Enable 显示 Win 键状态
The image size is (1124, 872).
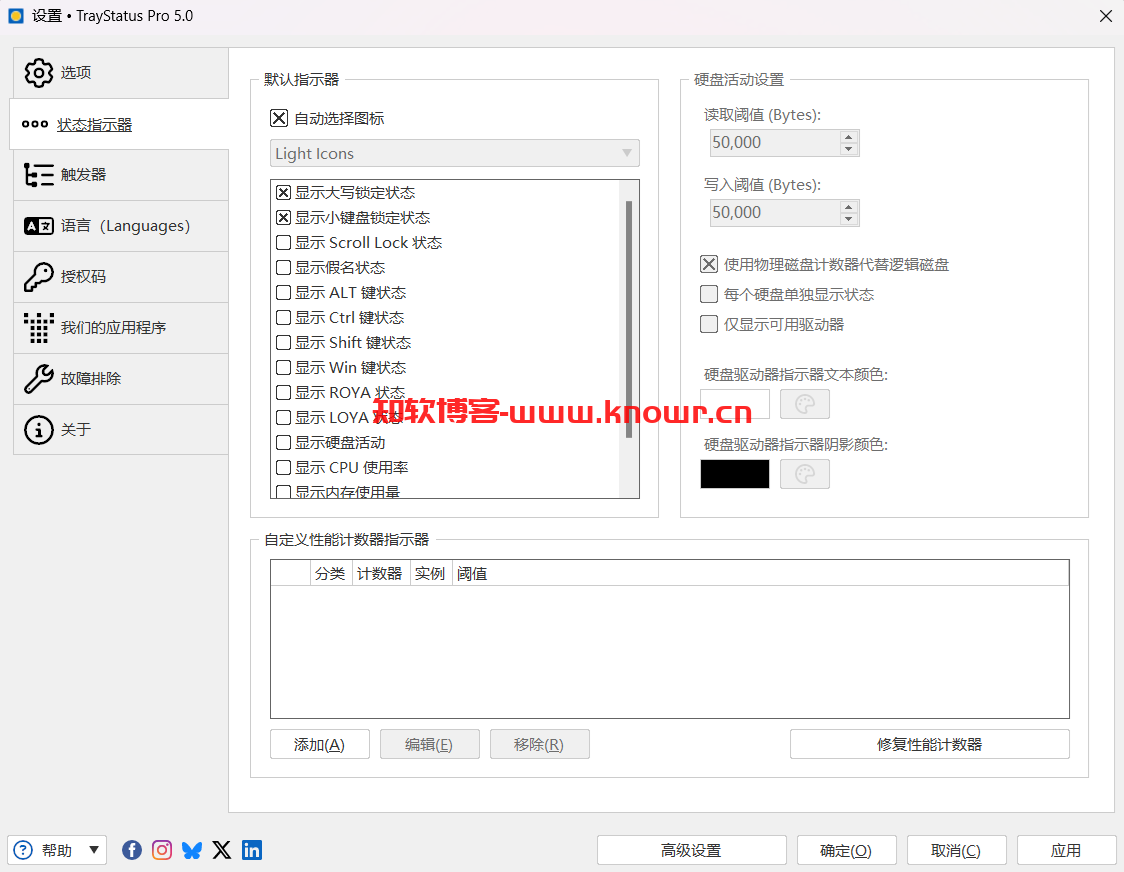click(x=283, y=367)
